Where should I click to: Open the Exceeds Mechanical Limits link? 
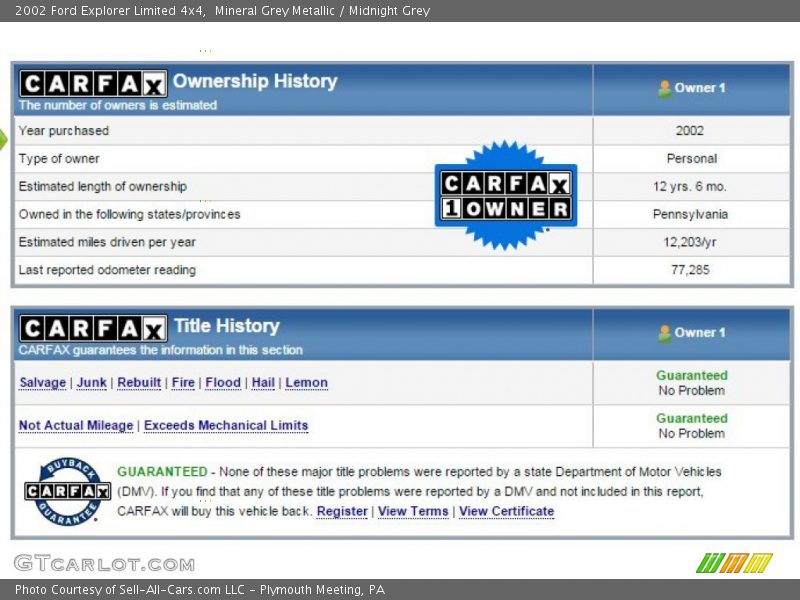[x=226, y=426]
